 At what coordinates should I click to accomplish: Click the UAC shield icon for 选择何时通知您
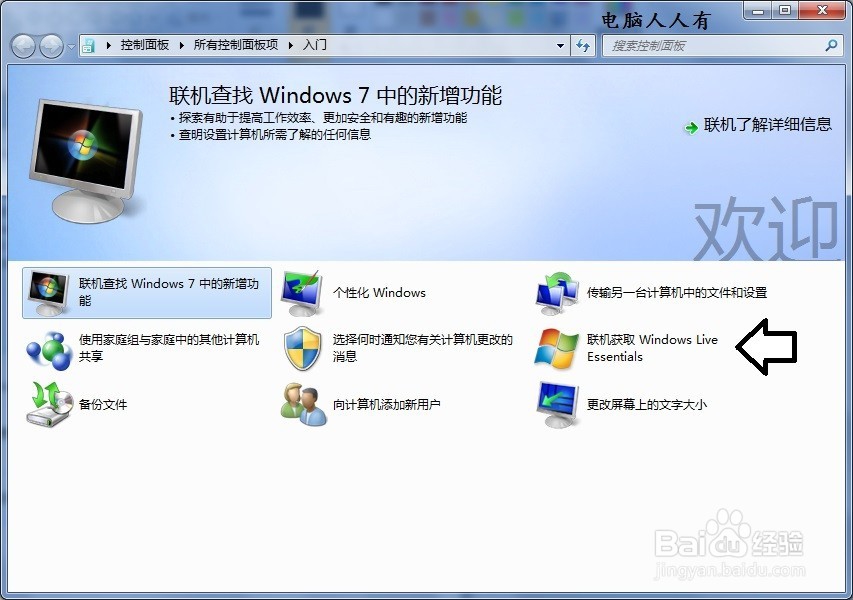[x=301, y=347]
